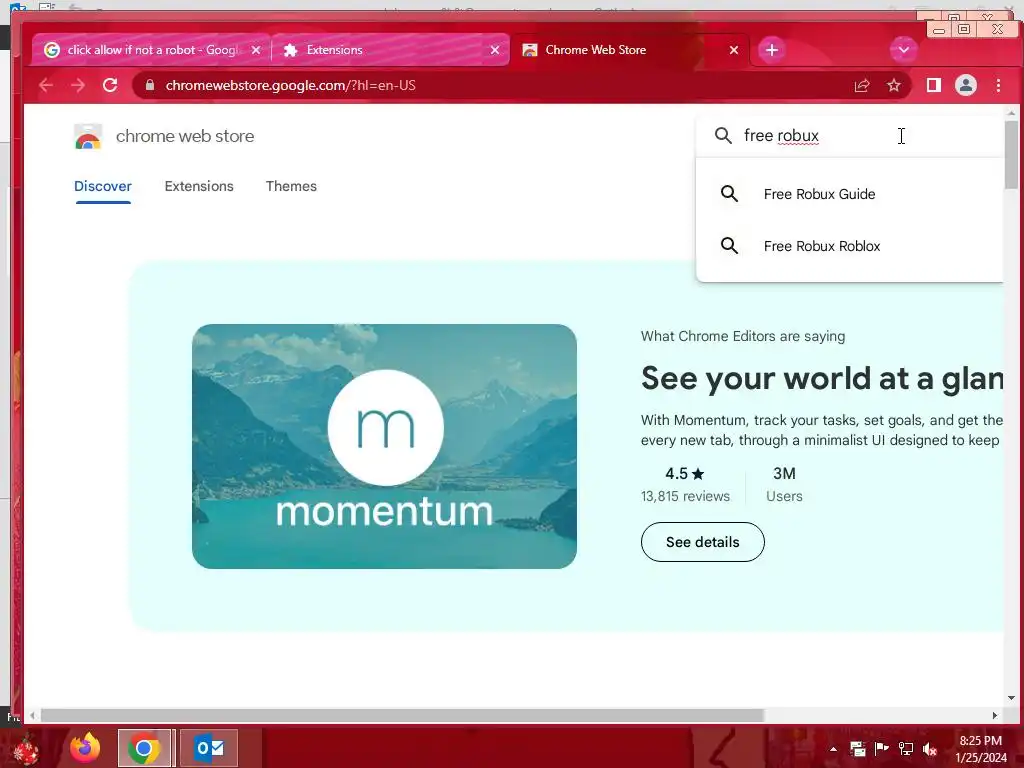This screenshot has height=768, width=1024.
Task: Click the address bar URL
Action: [291, 86]
